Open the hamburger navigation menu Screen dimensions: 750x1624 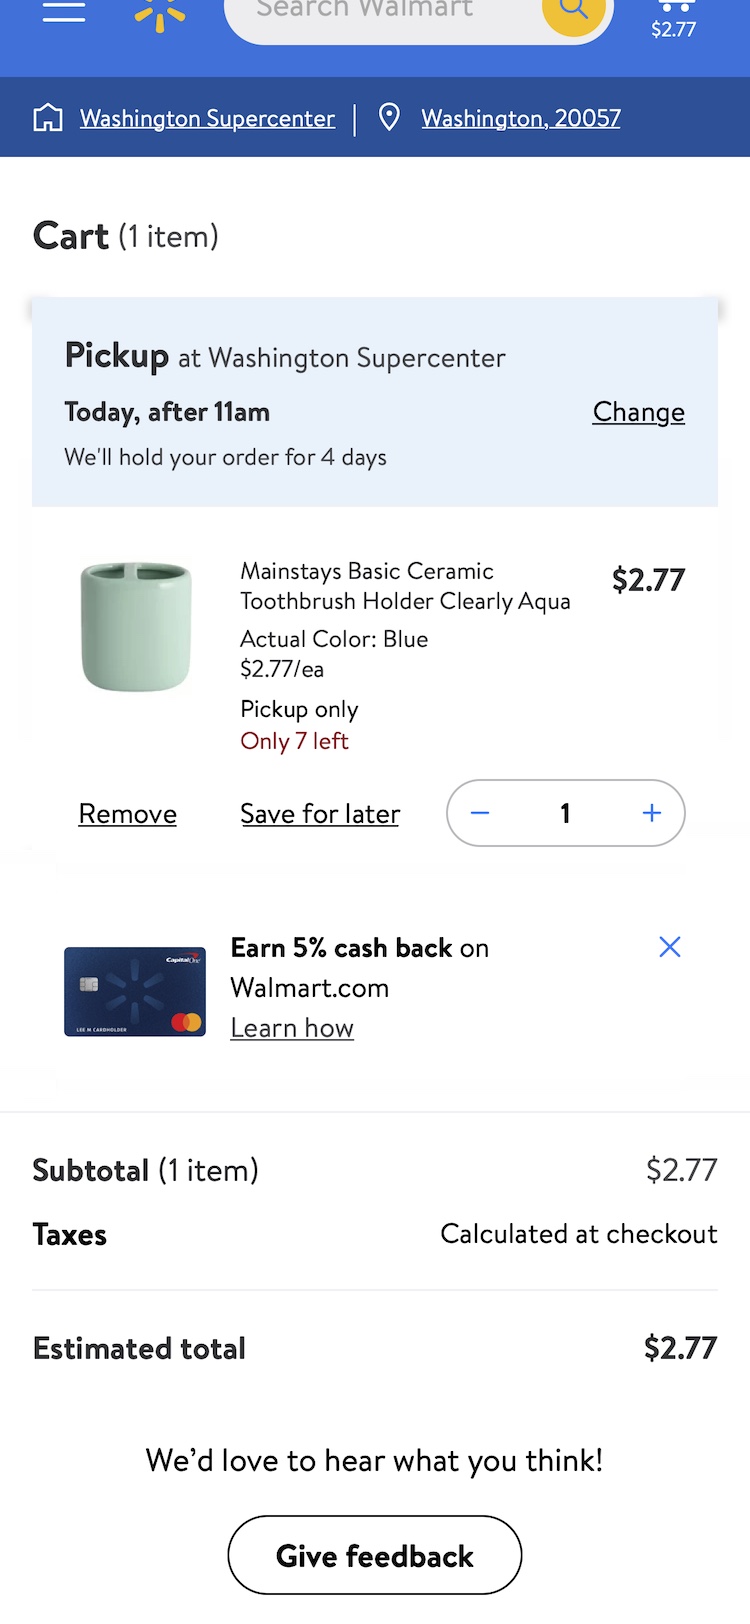click(x=63, y=11)
